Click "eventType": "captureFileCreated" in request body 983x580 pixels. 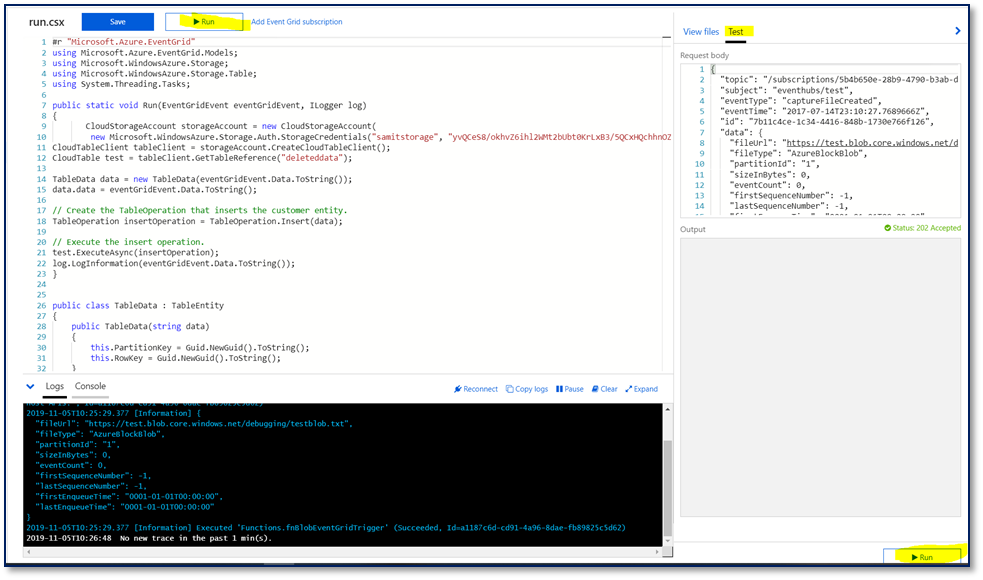pos(801,101)
